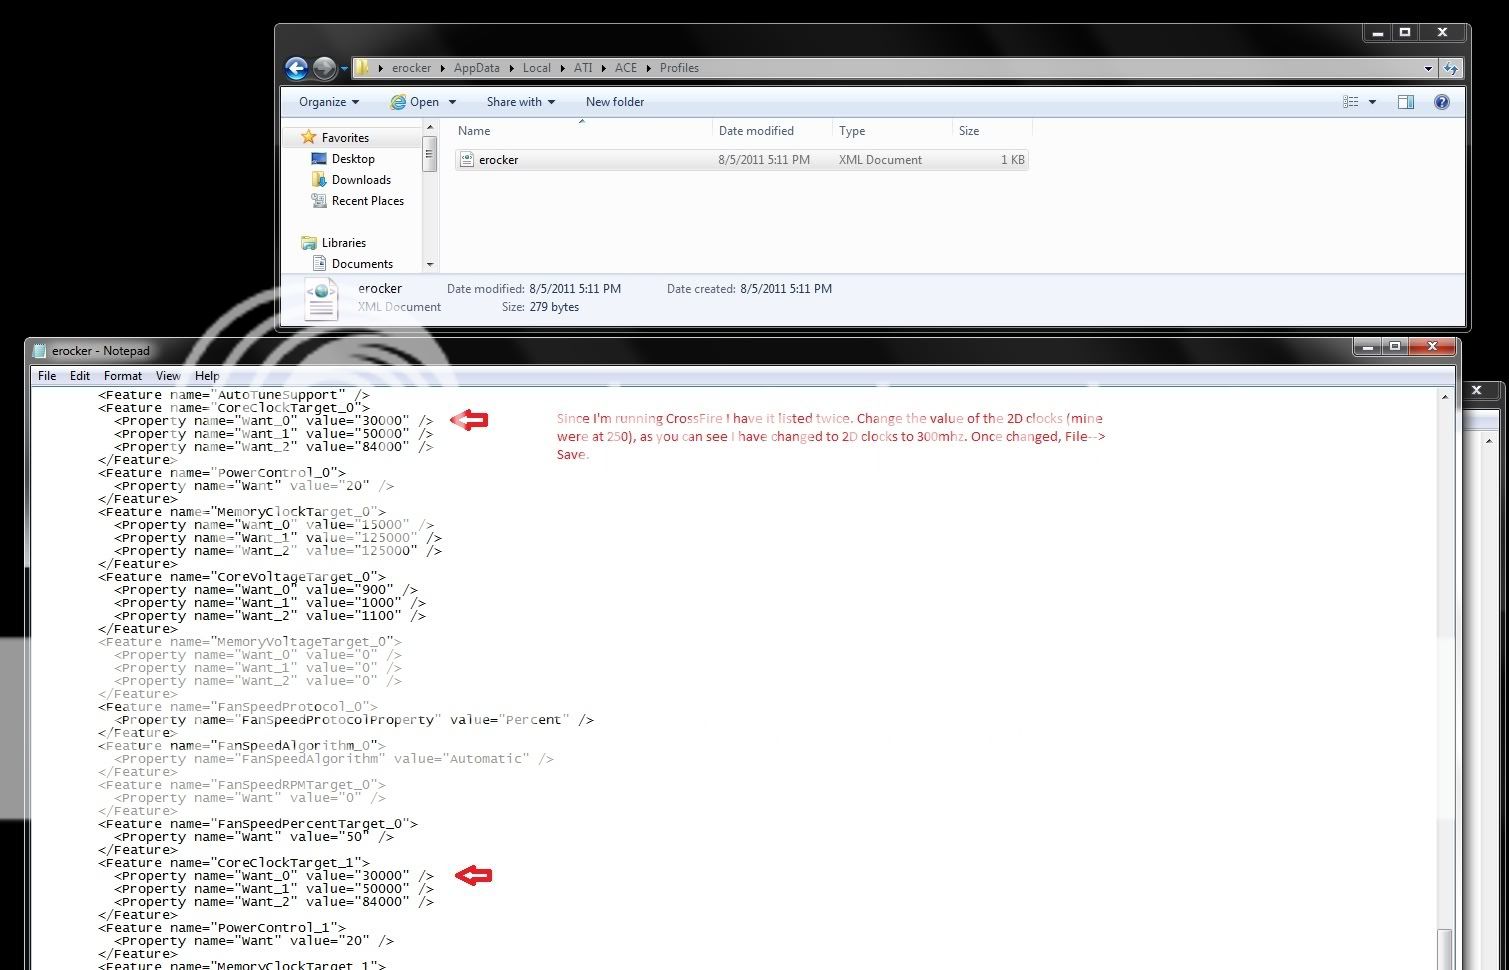Click the Want_0 value="900" line
Image resolution: width=1509 pixels, height=970 pixels.
tap(266, 590)
